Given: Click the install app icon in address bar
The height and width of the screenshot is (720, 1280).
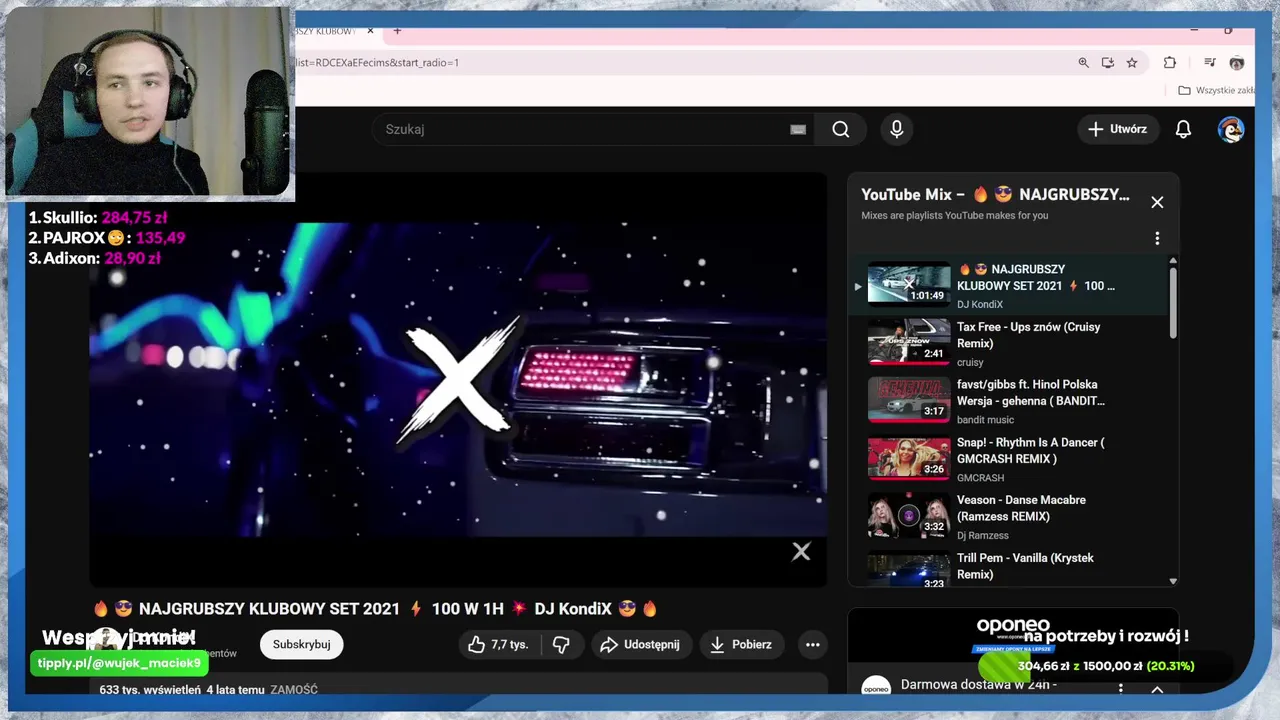Looking at the screenshot, I should (1108, 62).
